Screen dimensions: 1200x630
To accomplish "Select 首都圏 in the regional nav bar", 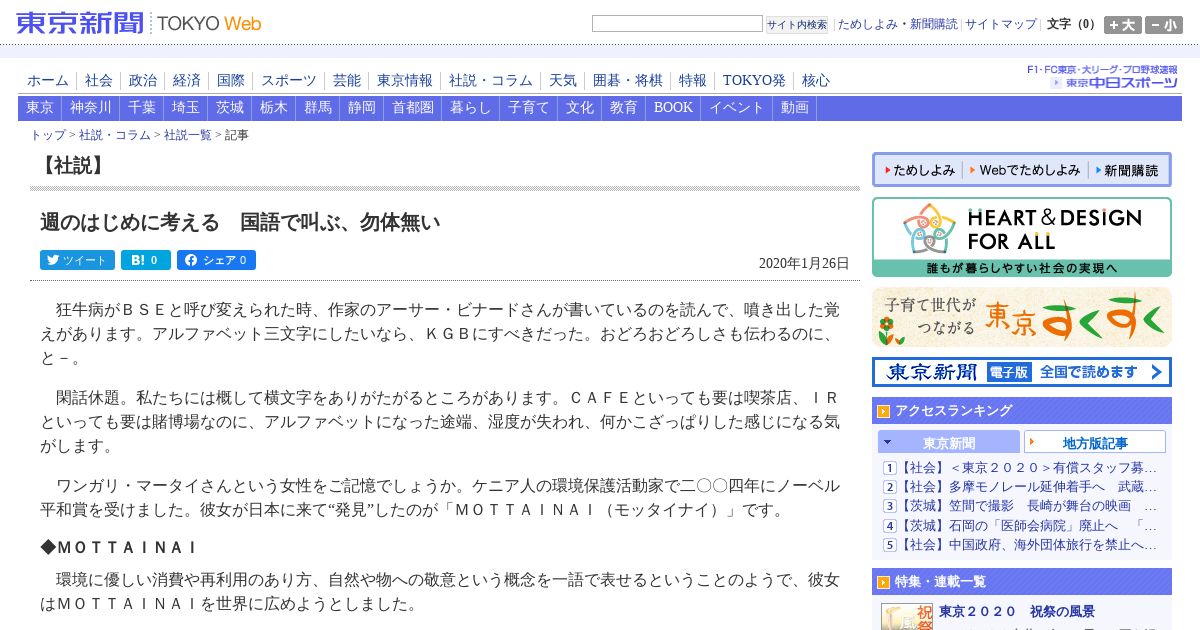I will pos(413,108).
